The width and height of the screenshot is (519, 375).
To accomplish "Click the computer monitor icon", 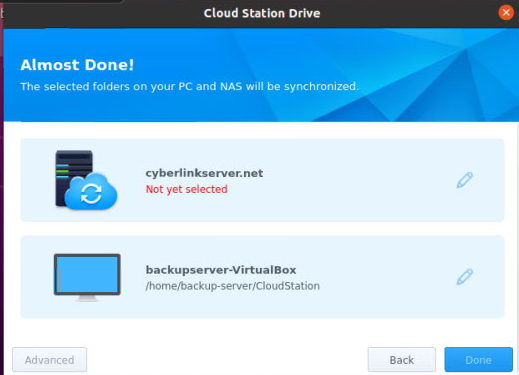I will click(x=87, y=277).
